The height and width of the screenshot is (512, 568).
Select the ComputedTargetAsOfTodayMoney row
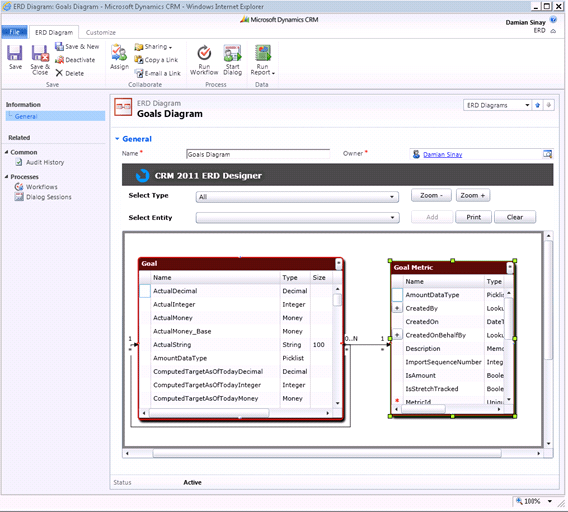[x=236, y=398]
